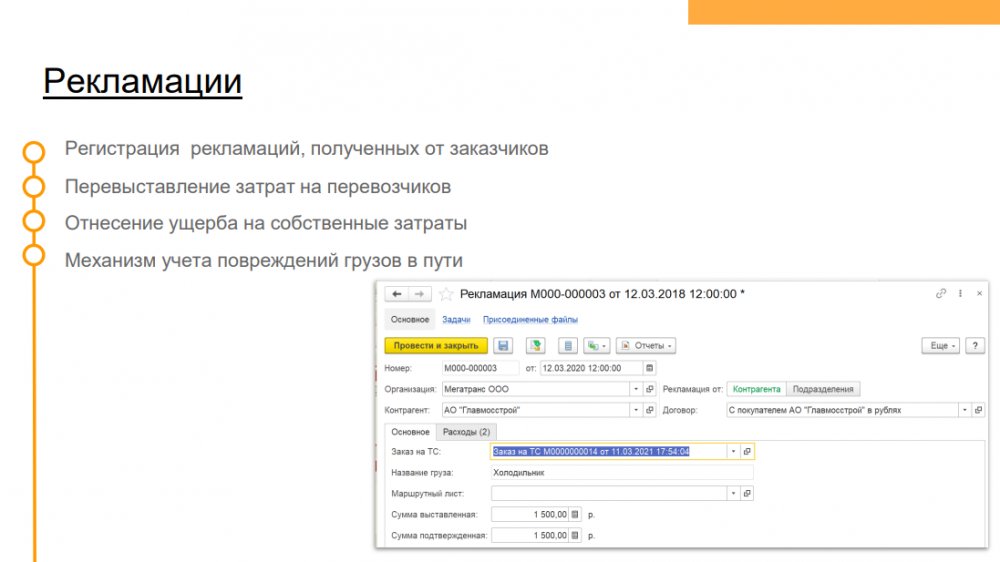Switch Рекламация от to Подразделения
Screen dimensions: 1000x562
tap(824, 389)
